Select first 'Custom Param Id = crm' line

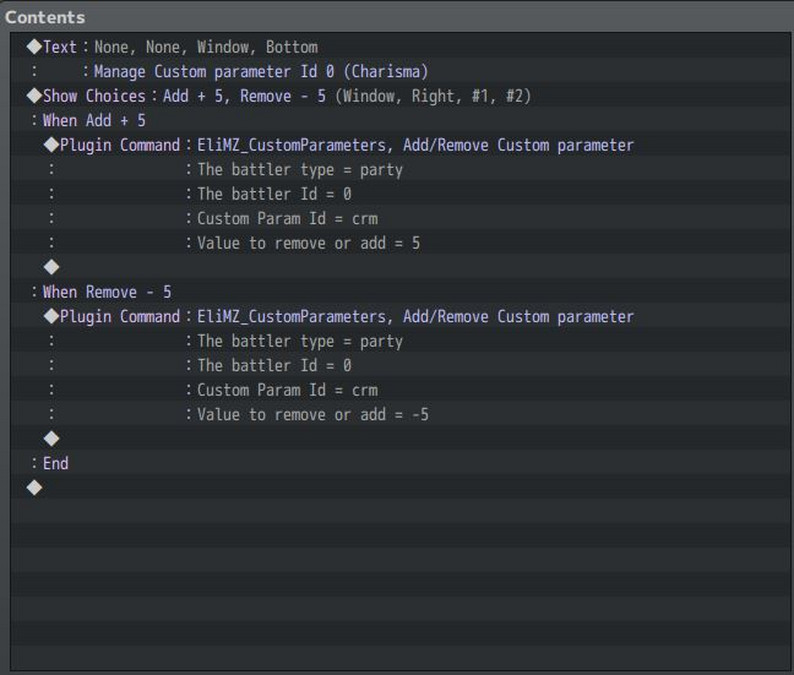click(x=288, y=218)
